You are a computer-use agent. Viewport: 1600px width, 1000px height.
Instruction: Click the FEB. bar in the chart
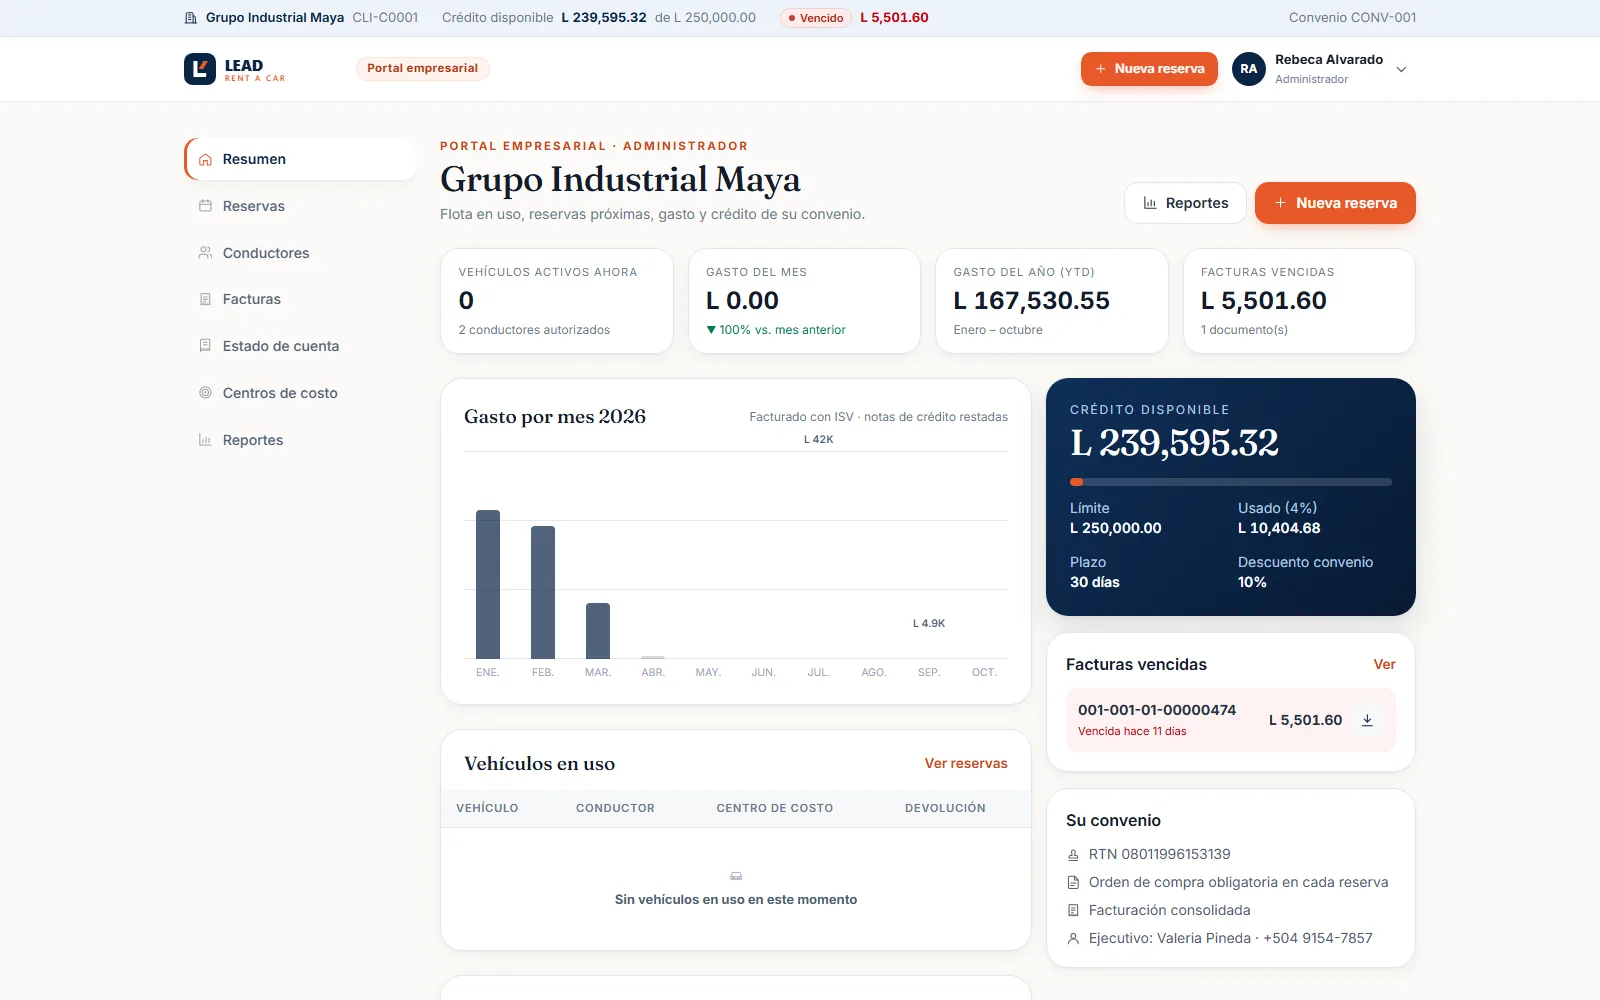tap(543, 592)
